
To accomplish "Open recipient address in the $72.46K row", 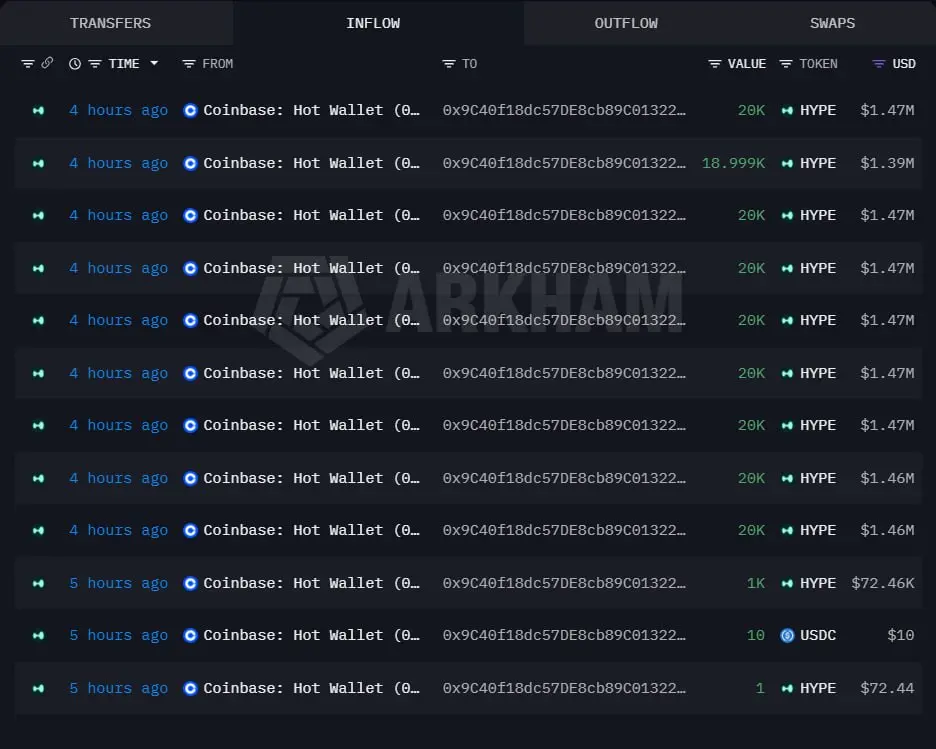I will [x=564, y=583].
